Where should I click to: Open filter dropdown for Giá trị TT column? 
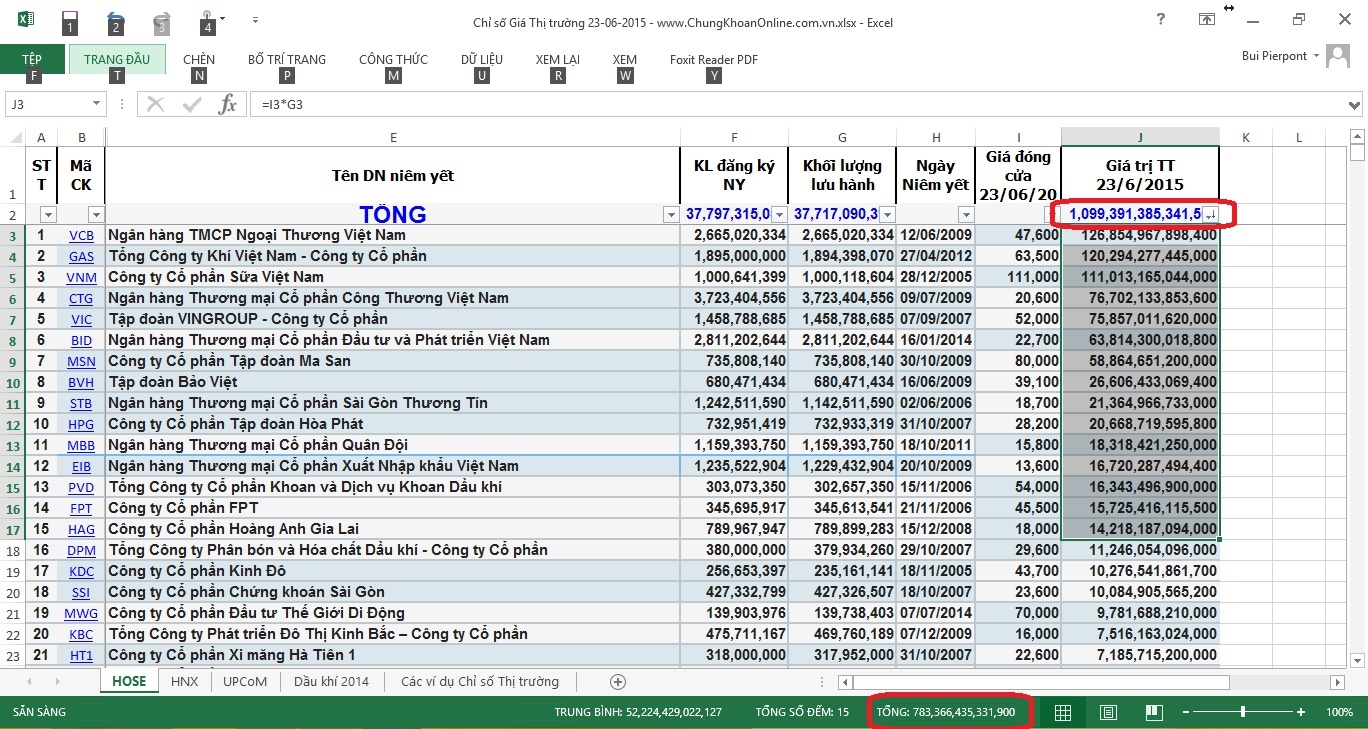pyautogui.click(x=1209, y=215)
